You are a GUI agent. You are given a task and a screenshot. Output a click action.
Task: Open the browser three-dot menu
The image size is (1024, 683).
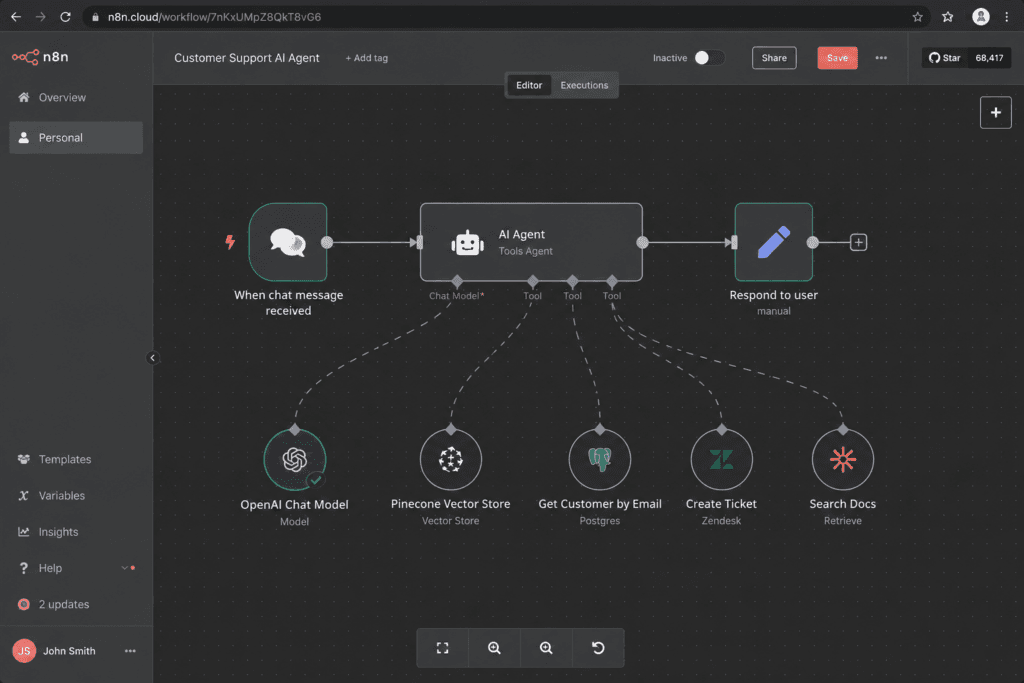point(1006,17)
